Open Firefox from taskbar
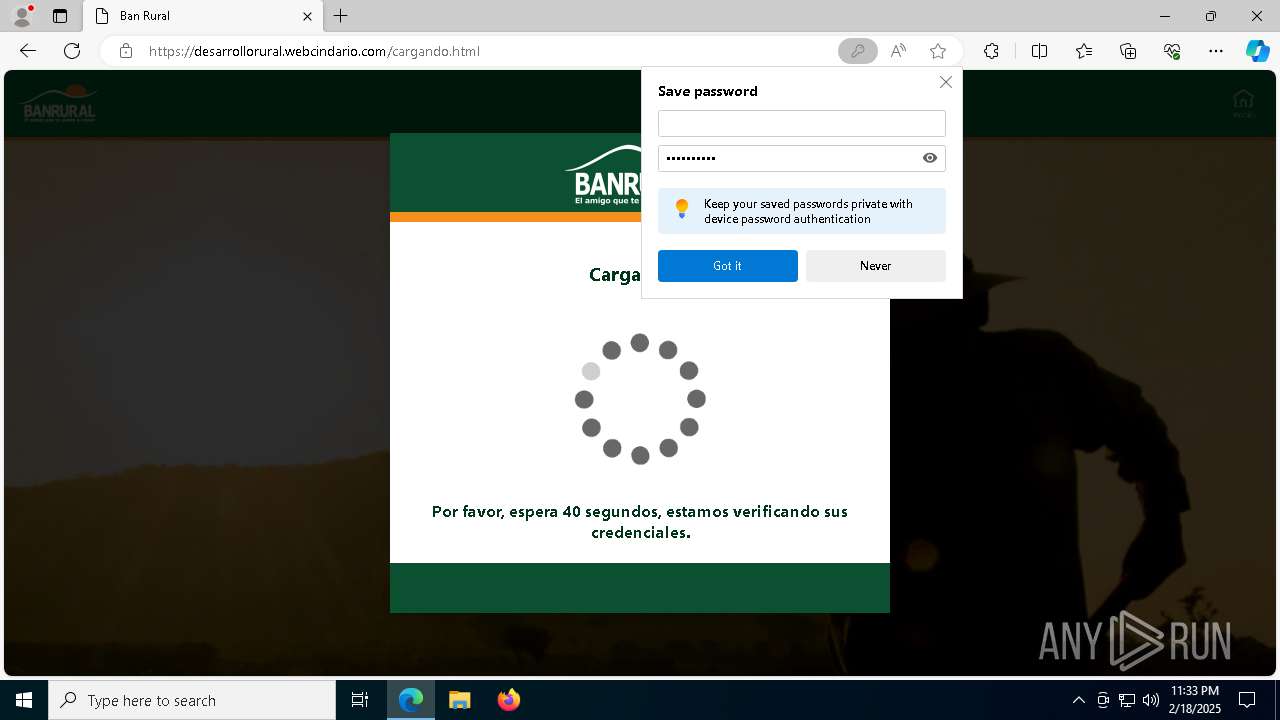 (x=509, y=700)
